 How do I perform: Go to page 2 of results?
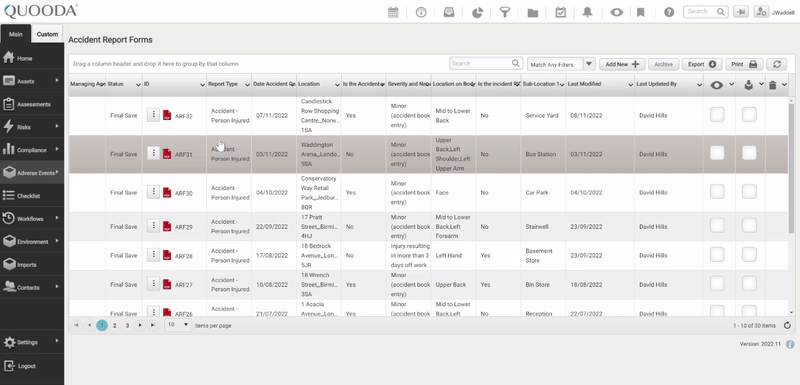[115, 325]
